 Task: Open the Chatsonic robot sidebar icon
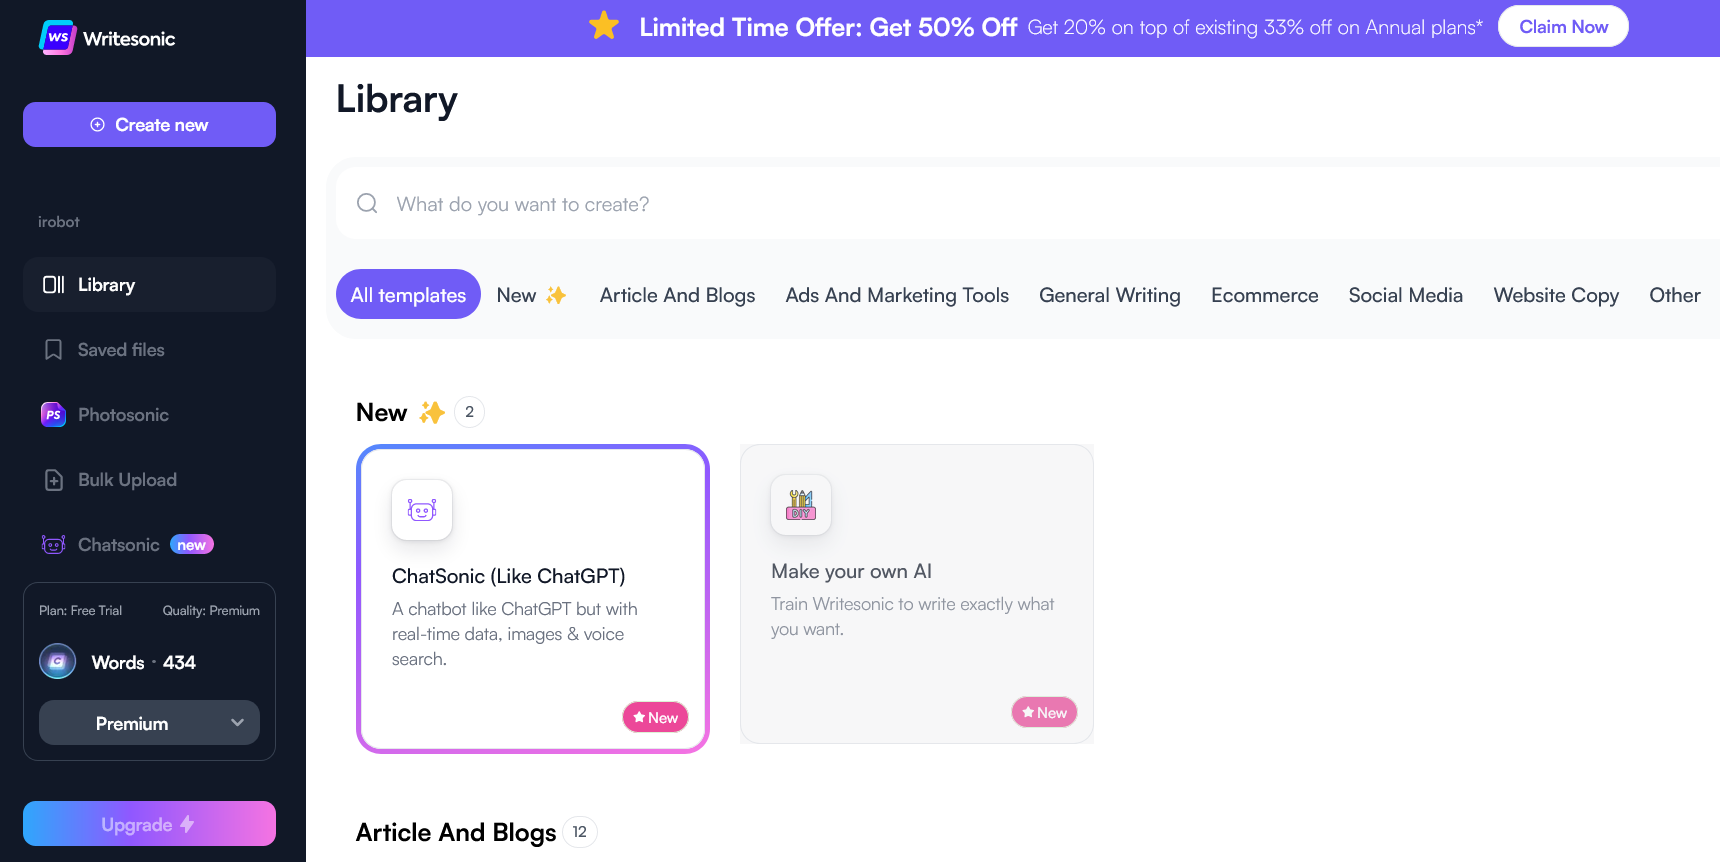coord(53,545)
